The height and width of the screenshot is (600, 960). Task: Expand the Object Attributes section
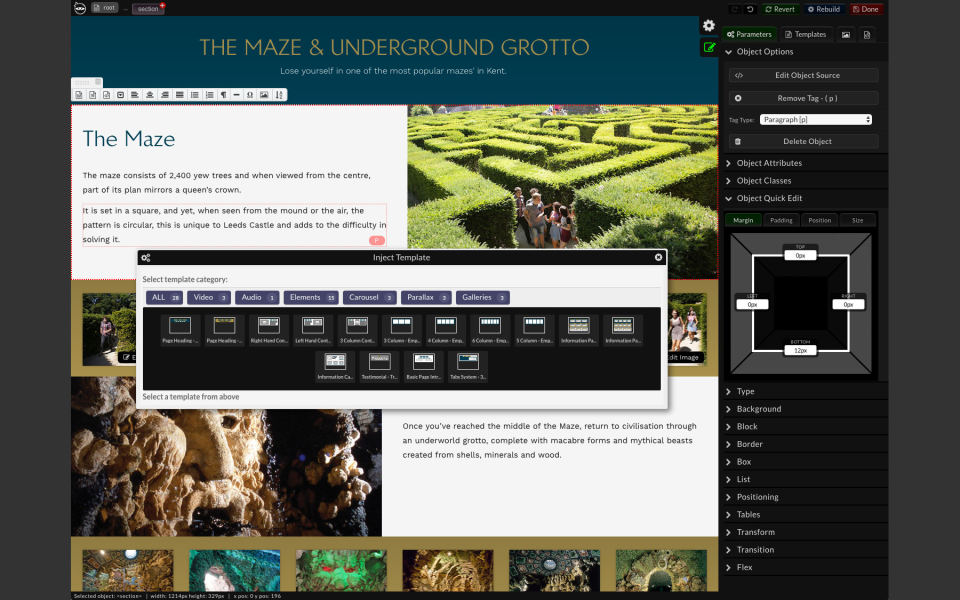click(804, 163)
